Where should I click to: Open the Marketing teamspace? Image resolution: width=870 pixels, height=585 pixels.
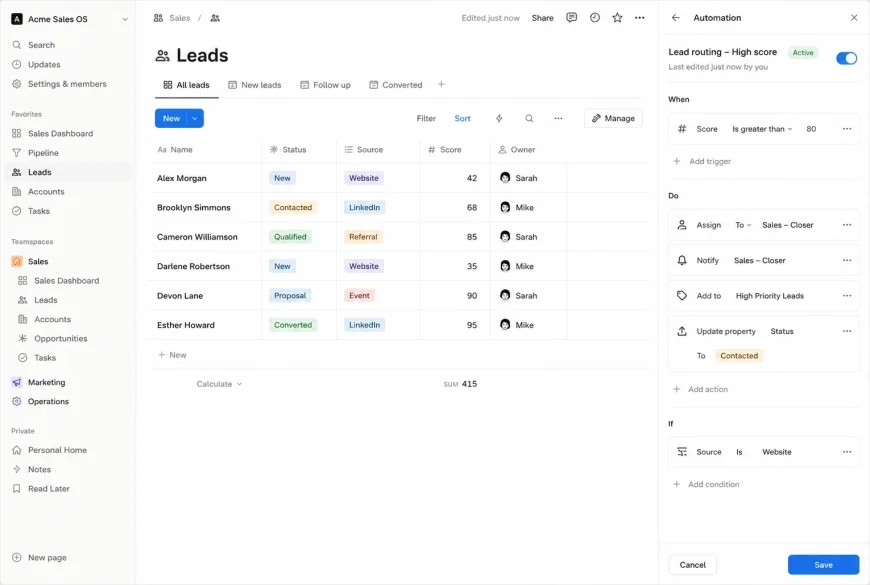point(47,382)
